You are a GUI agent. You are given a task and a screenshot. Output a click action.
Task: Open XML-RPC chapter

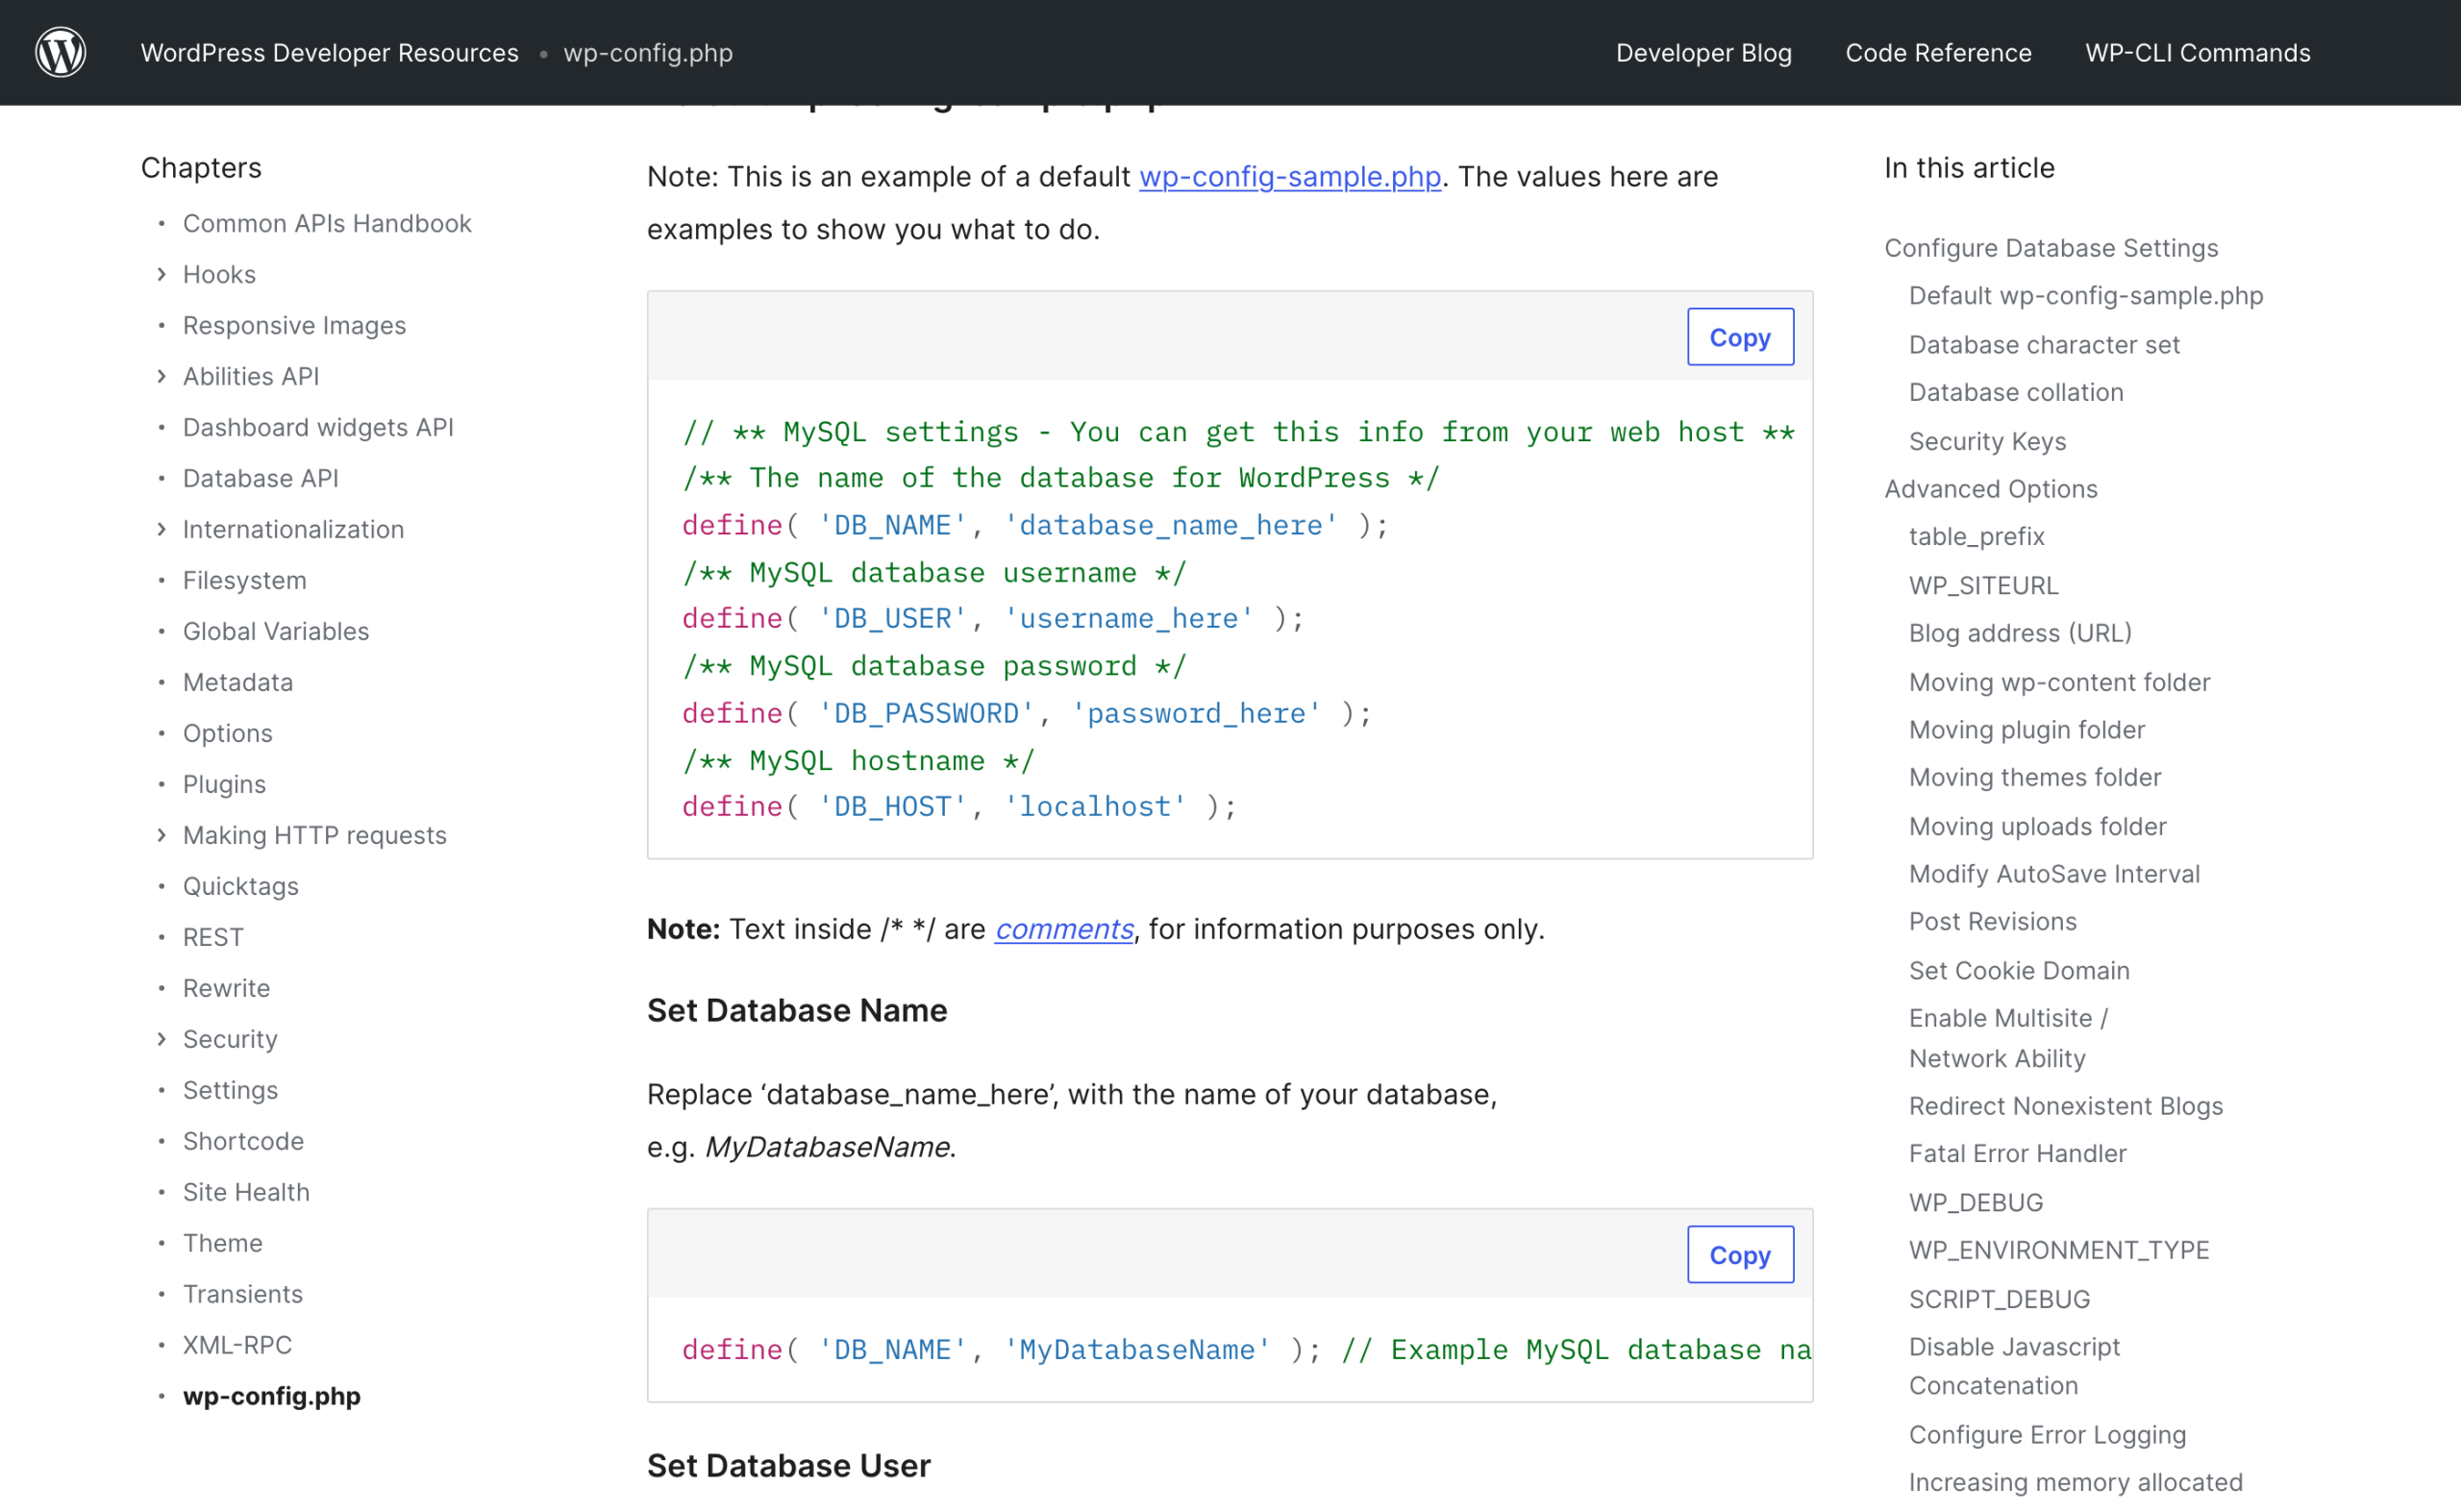pyautogui.click(x=237, y=1345)
